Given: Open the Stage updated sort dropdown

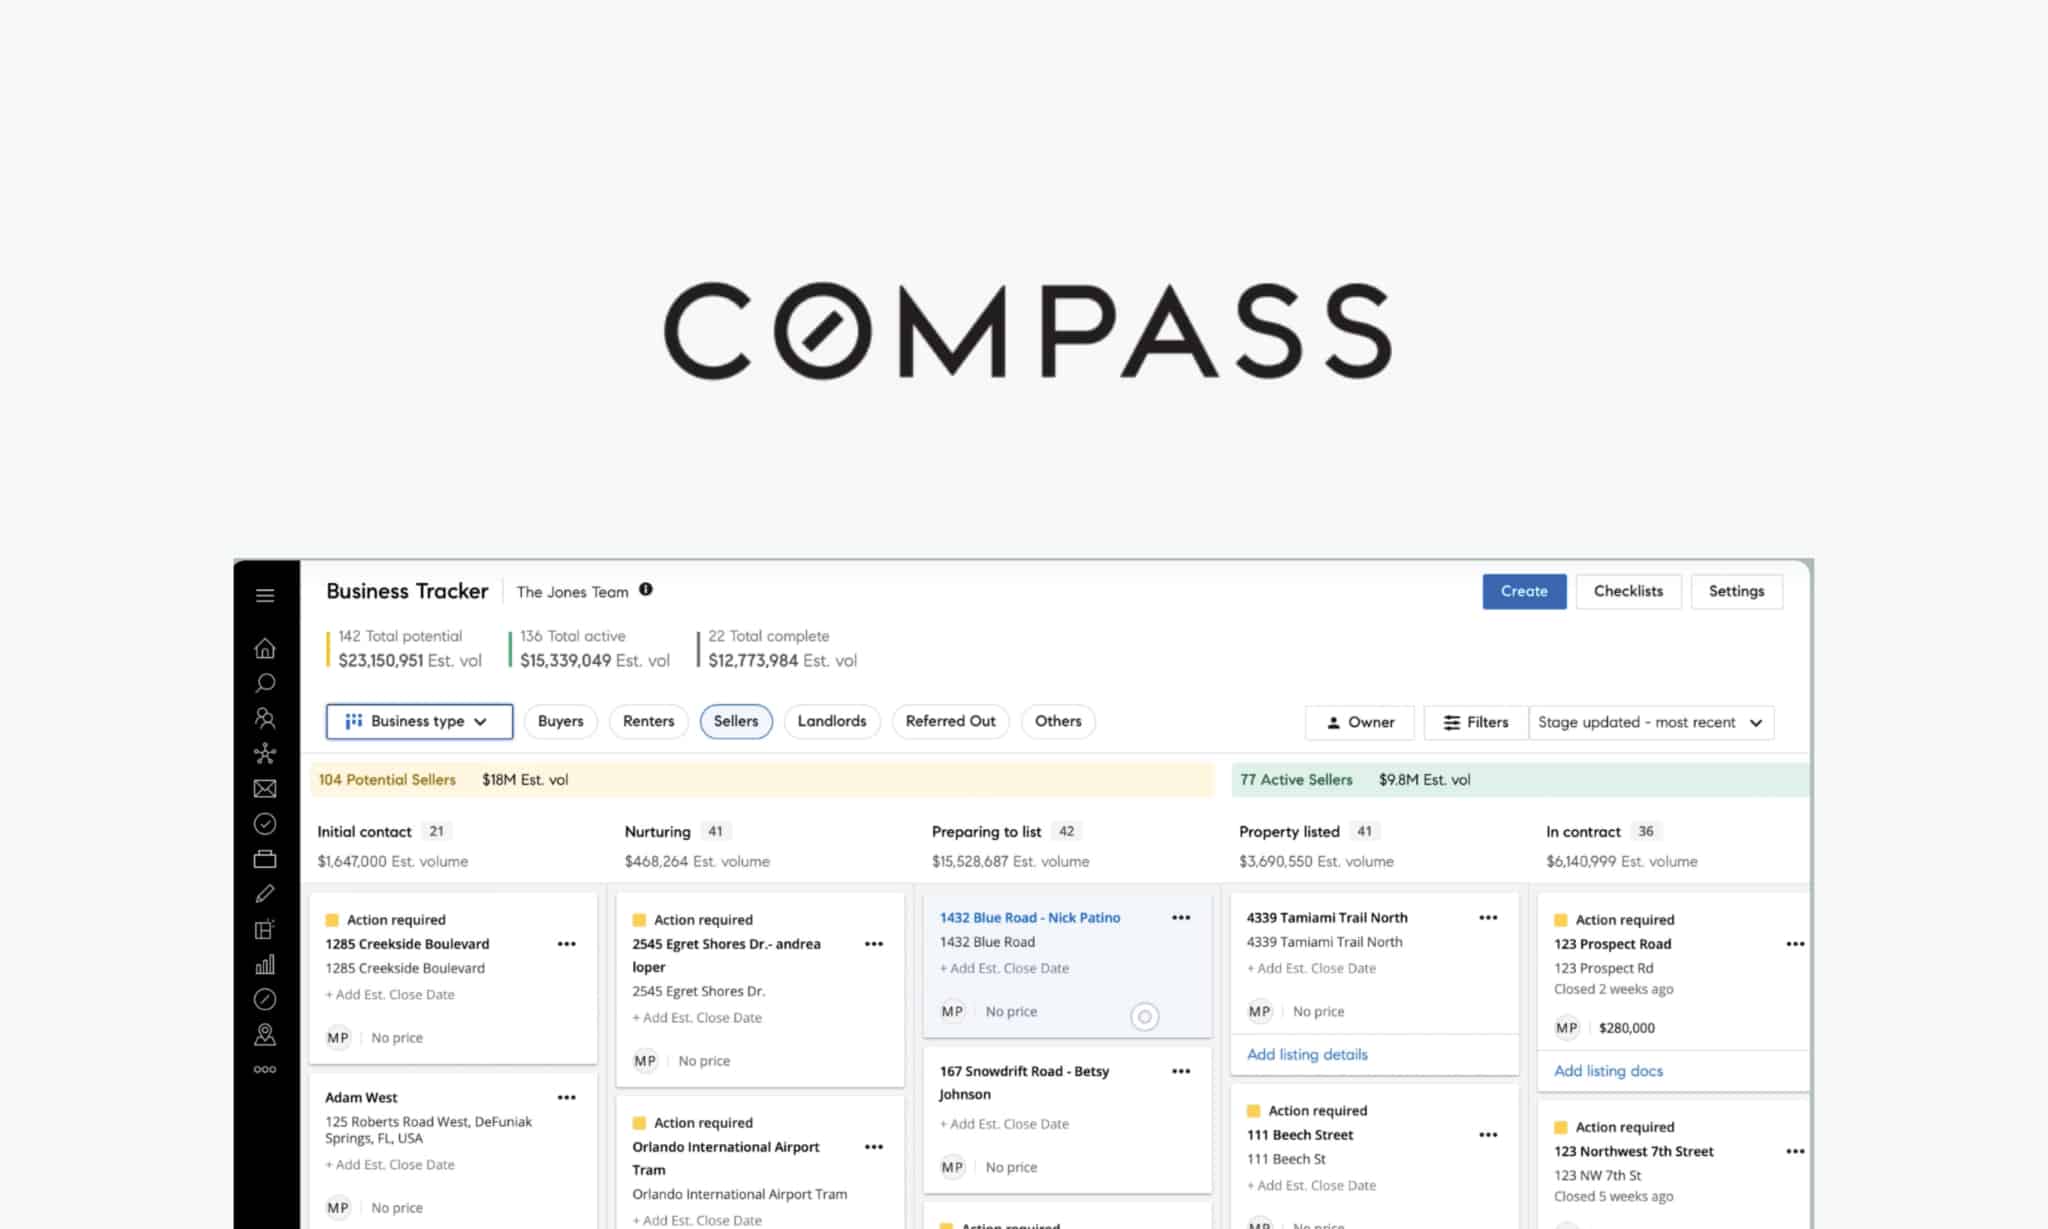Looking at the screenshot, I should (1651, 722).
